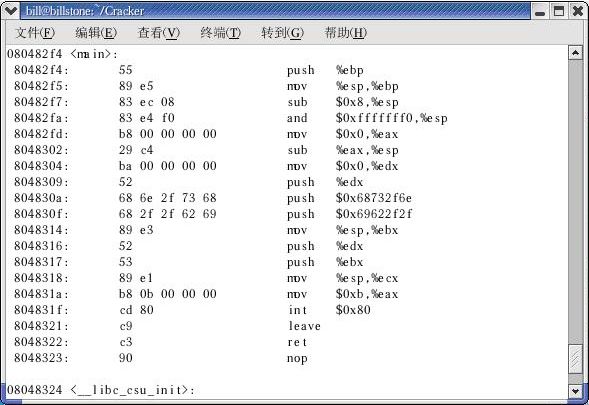Open the window menu arrow icon in title bar

point(10,11)
